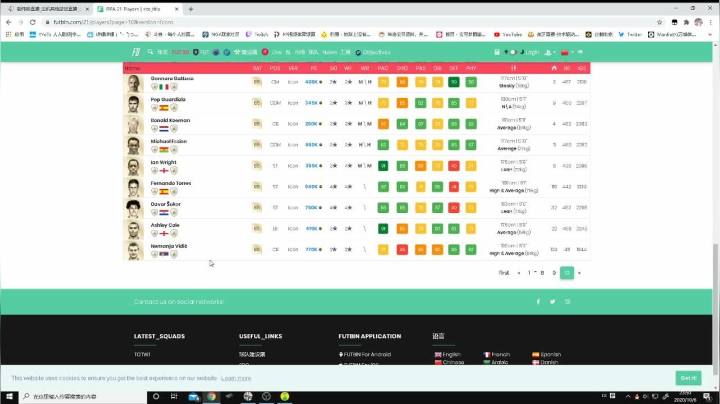
Task: Click the Windows taskbar search box
Action: click(83, 396)
